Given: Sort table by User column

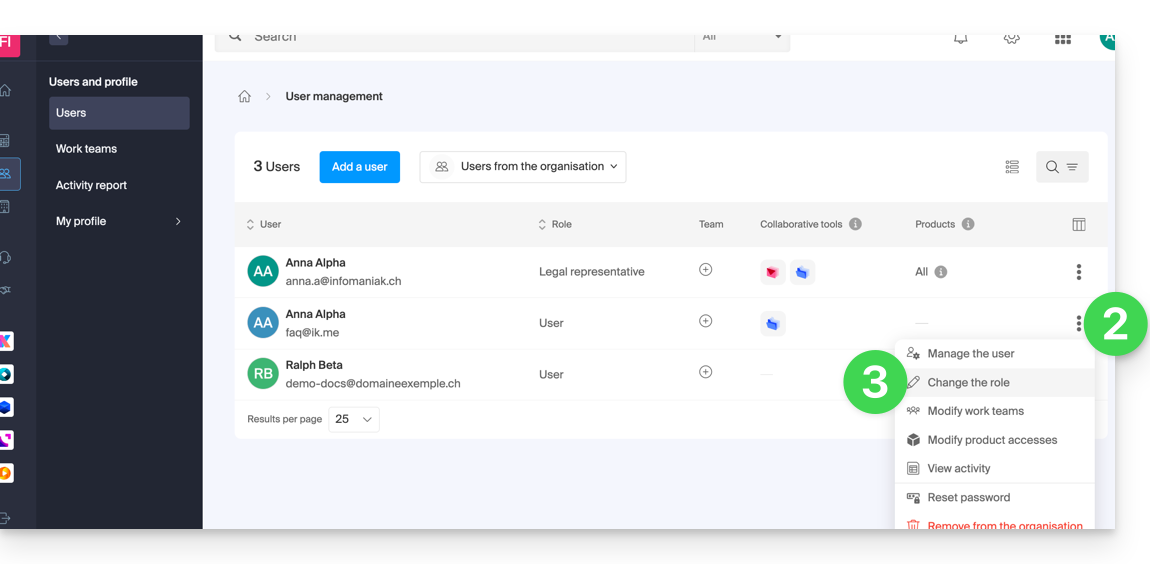Looking at the screenshot, I should click(x=264, y=224).
